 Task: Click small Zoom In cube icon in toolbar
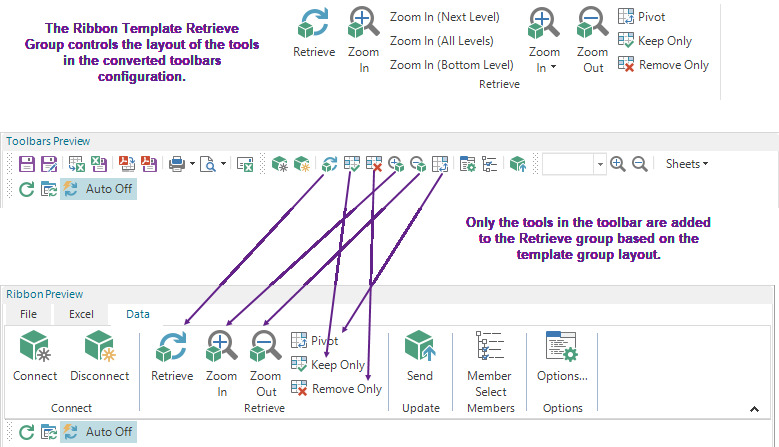pyautogui.click(x=396, y=164)
